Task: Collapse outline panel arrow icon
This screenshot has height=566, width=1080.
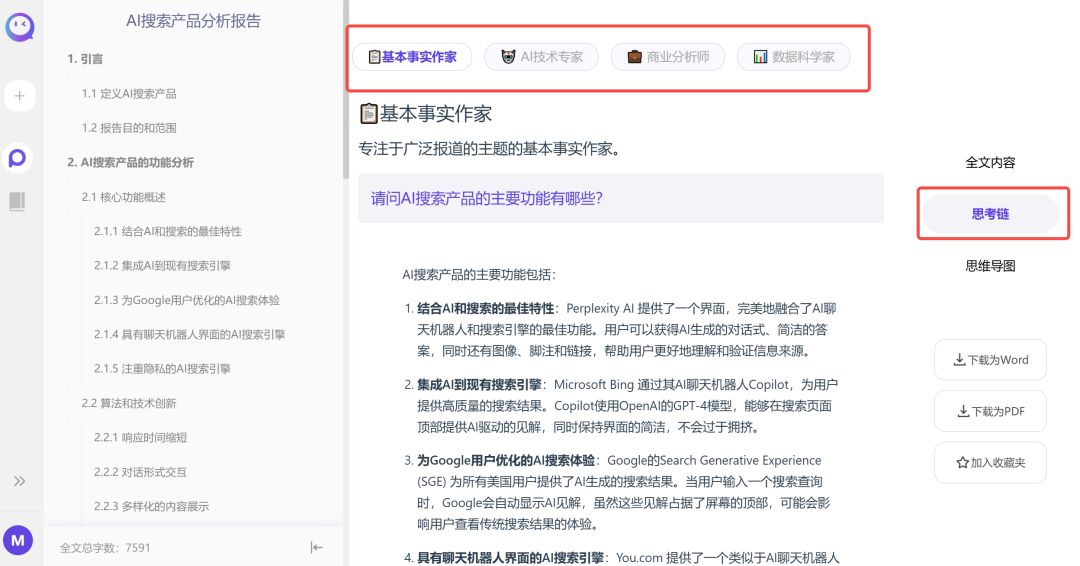Action: pyautogui.click(x=316, y=547)
